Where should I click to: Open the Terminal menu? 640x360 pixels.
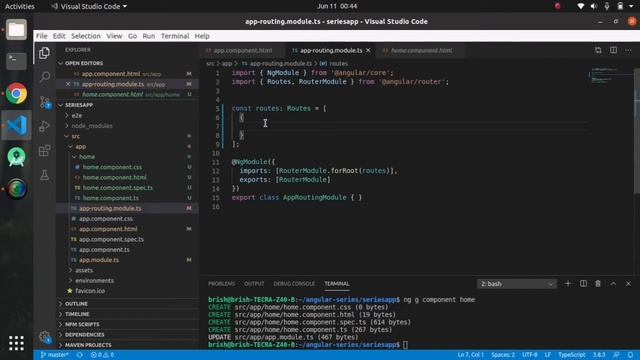[175, 36]
